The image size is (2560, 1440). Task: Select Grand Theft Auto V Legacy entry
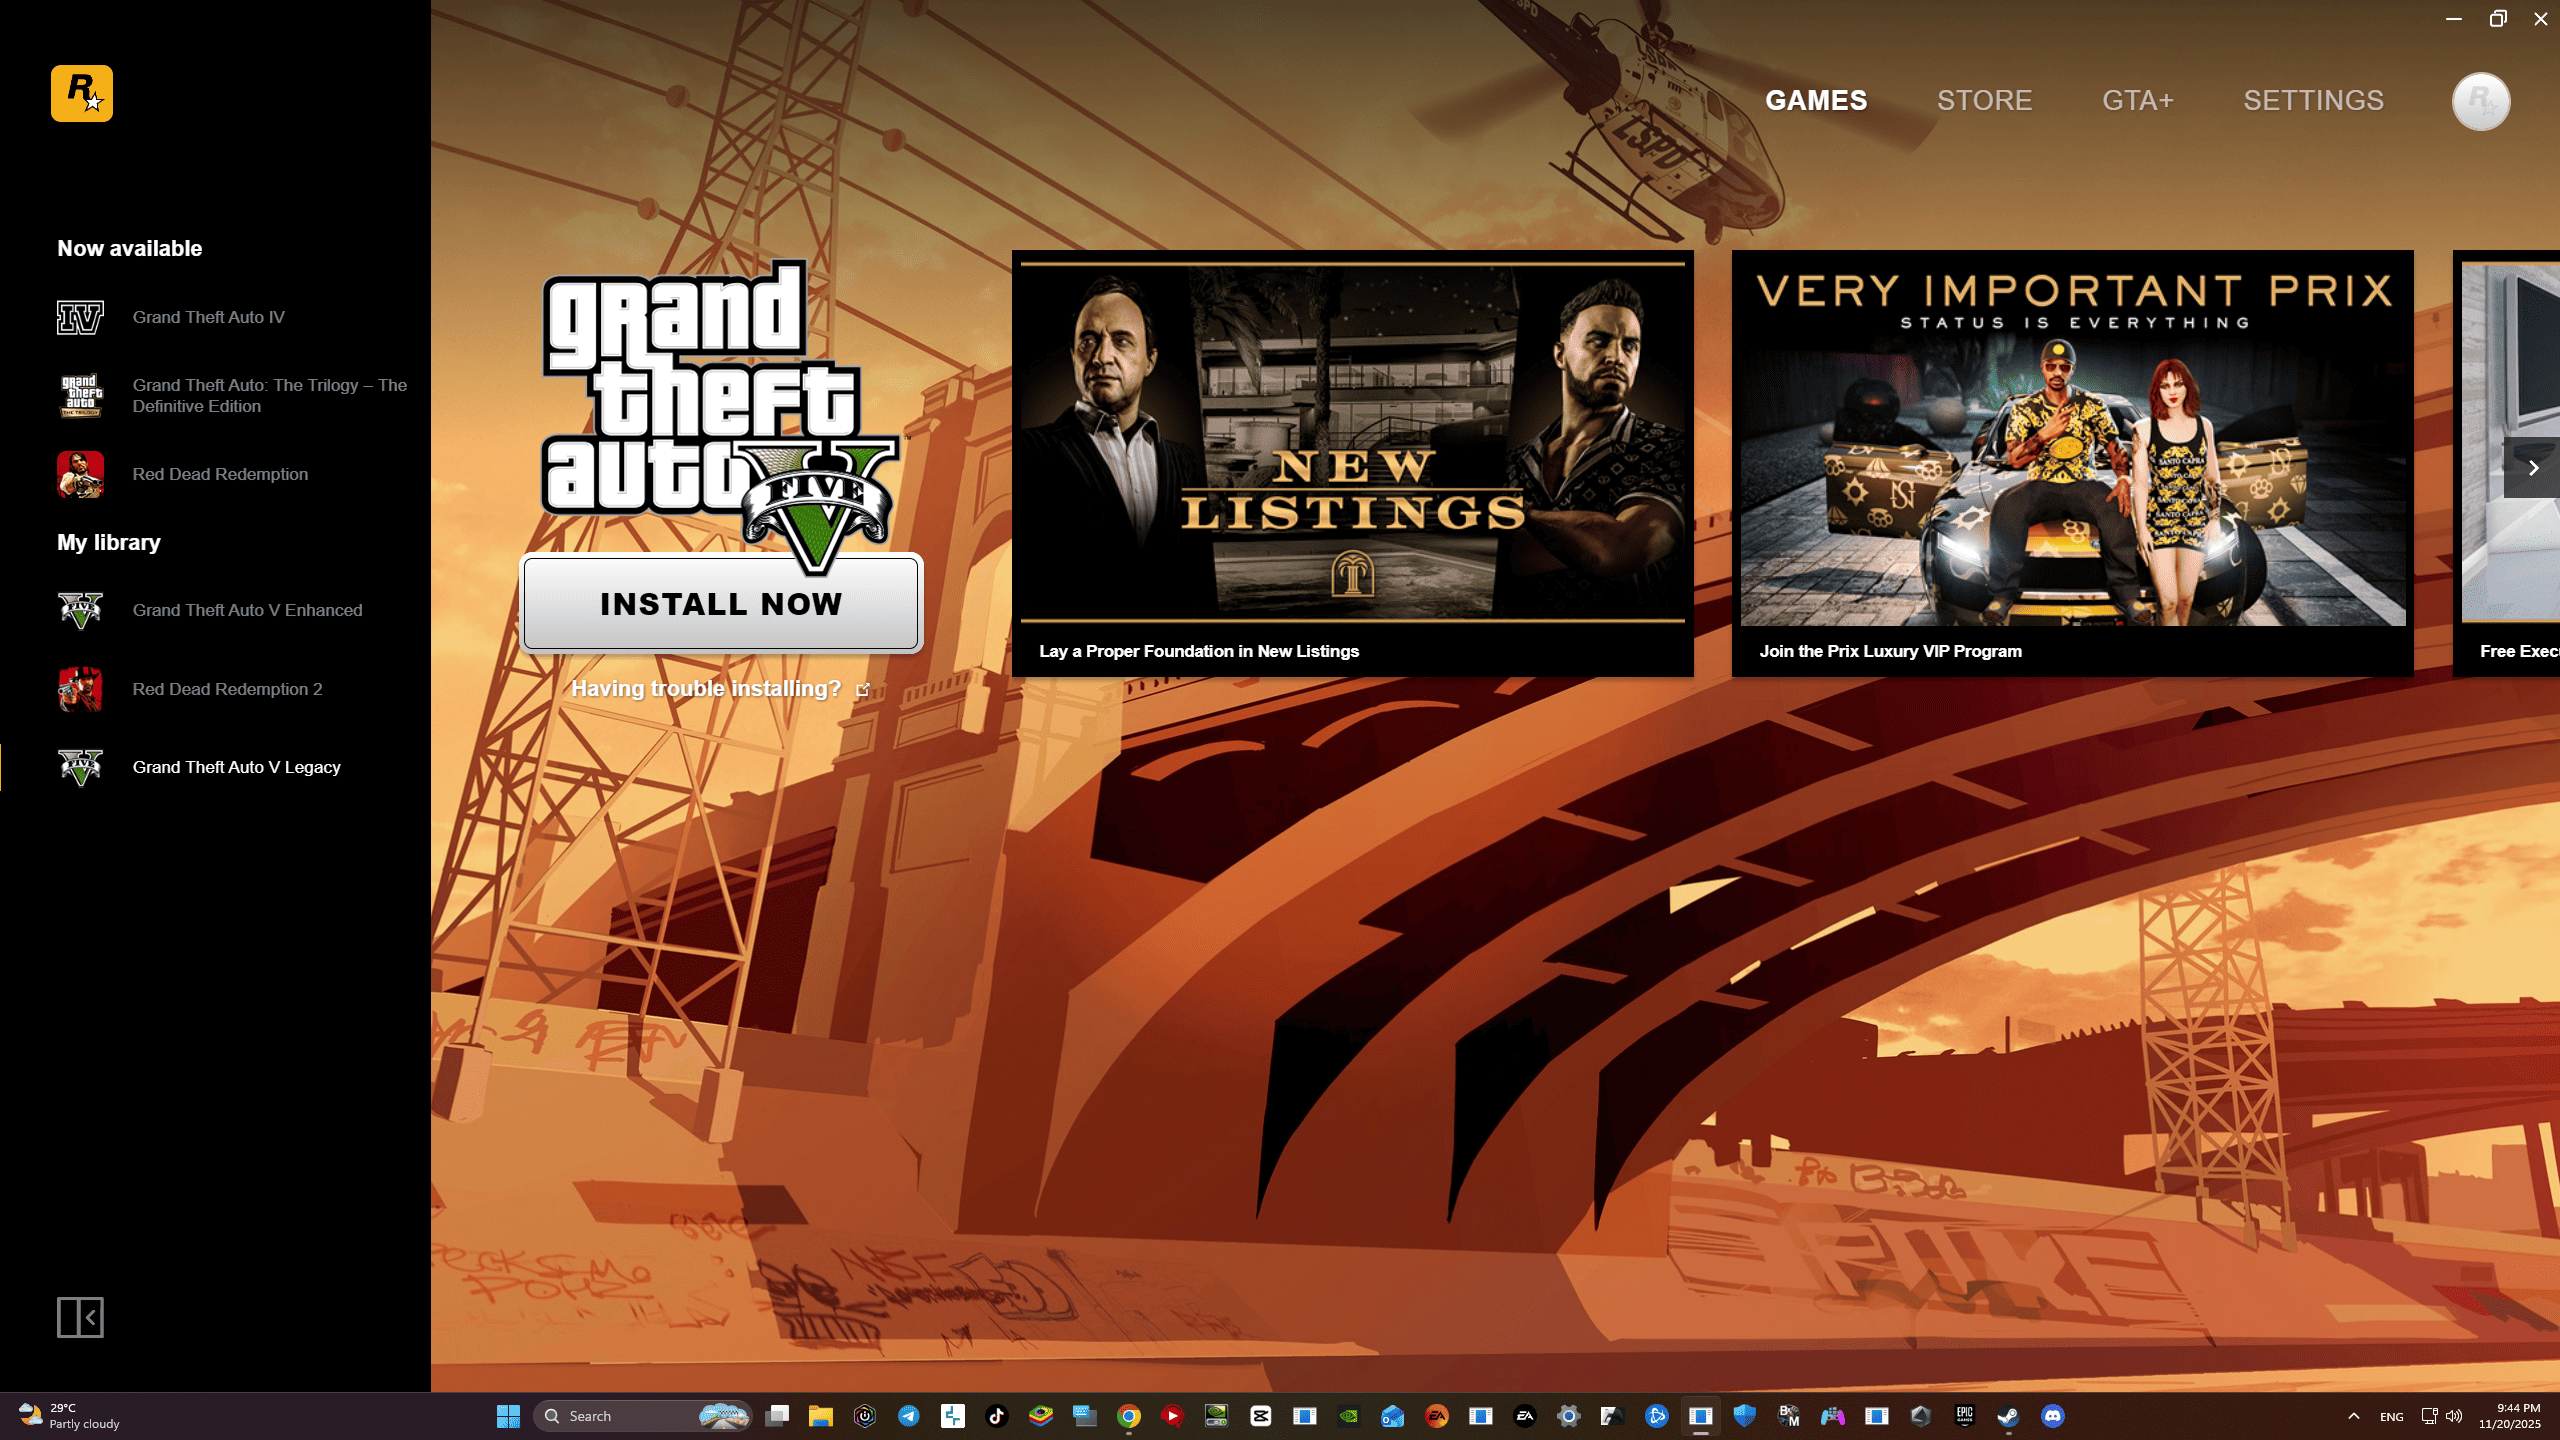(x=236, y=767)
